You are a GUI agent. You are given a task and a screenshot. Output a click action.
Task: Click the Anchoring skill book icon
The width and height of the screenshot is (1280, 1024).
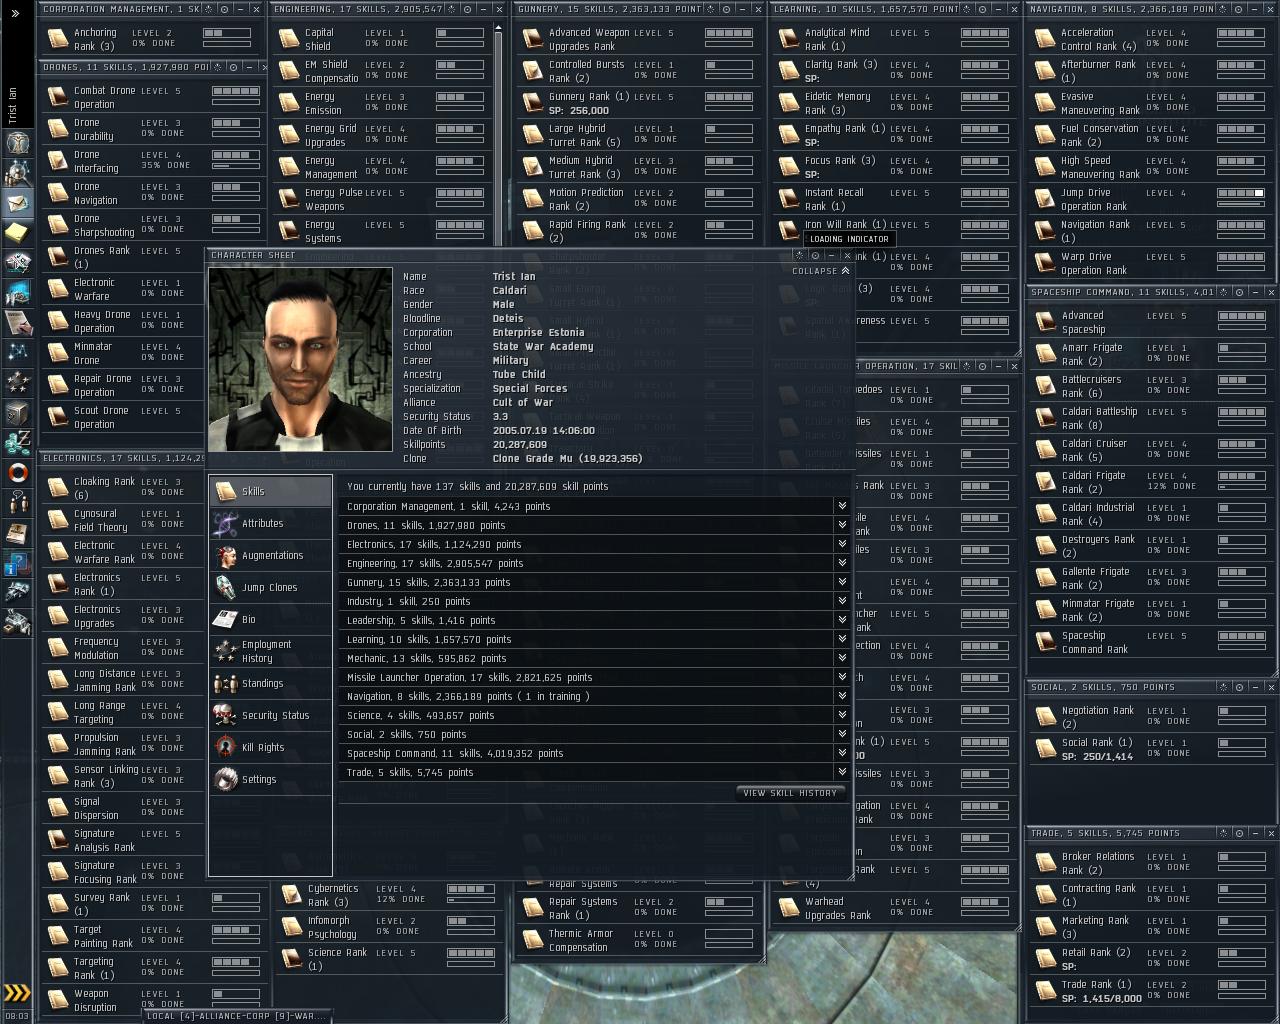tap(58, 39)
